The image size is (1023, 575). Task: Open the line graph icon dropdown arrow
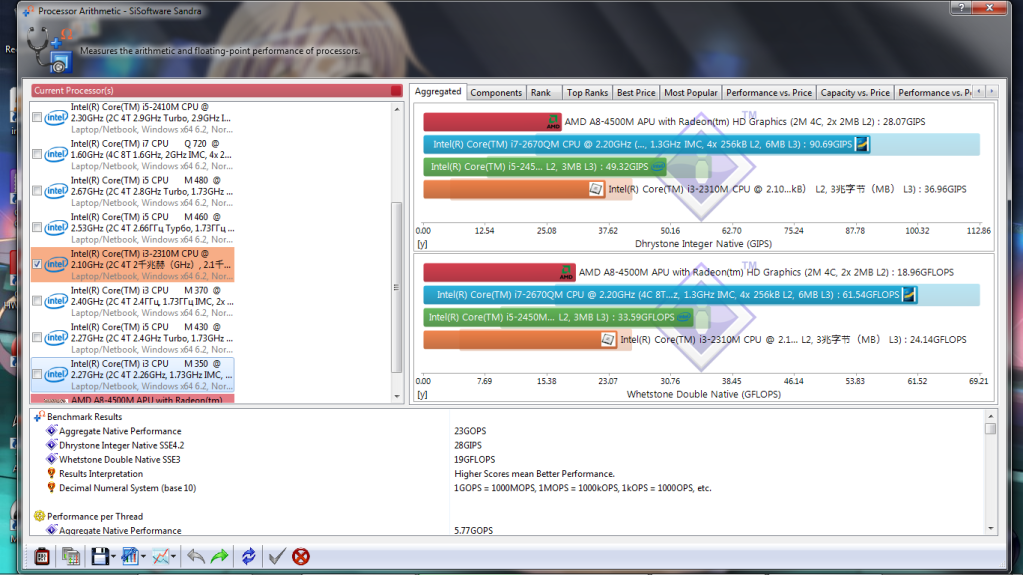pyautogui.click(x=174, y=557)
